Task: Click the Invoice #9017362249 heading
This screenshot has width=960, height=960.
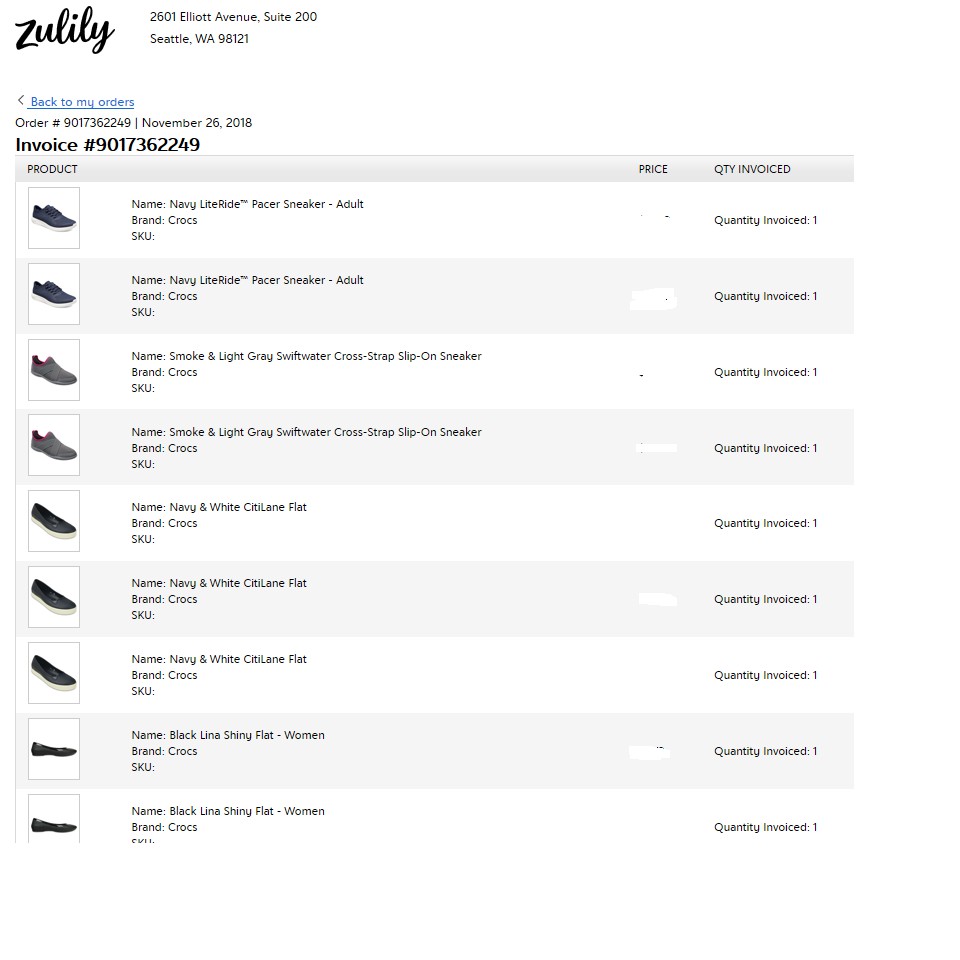Action: (108, 145)
